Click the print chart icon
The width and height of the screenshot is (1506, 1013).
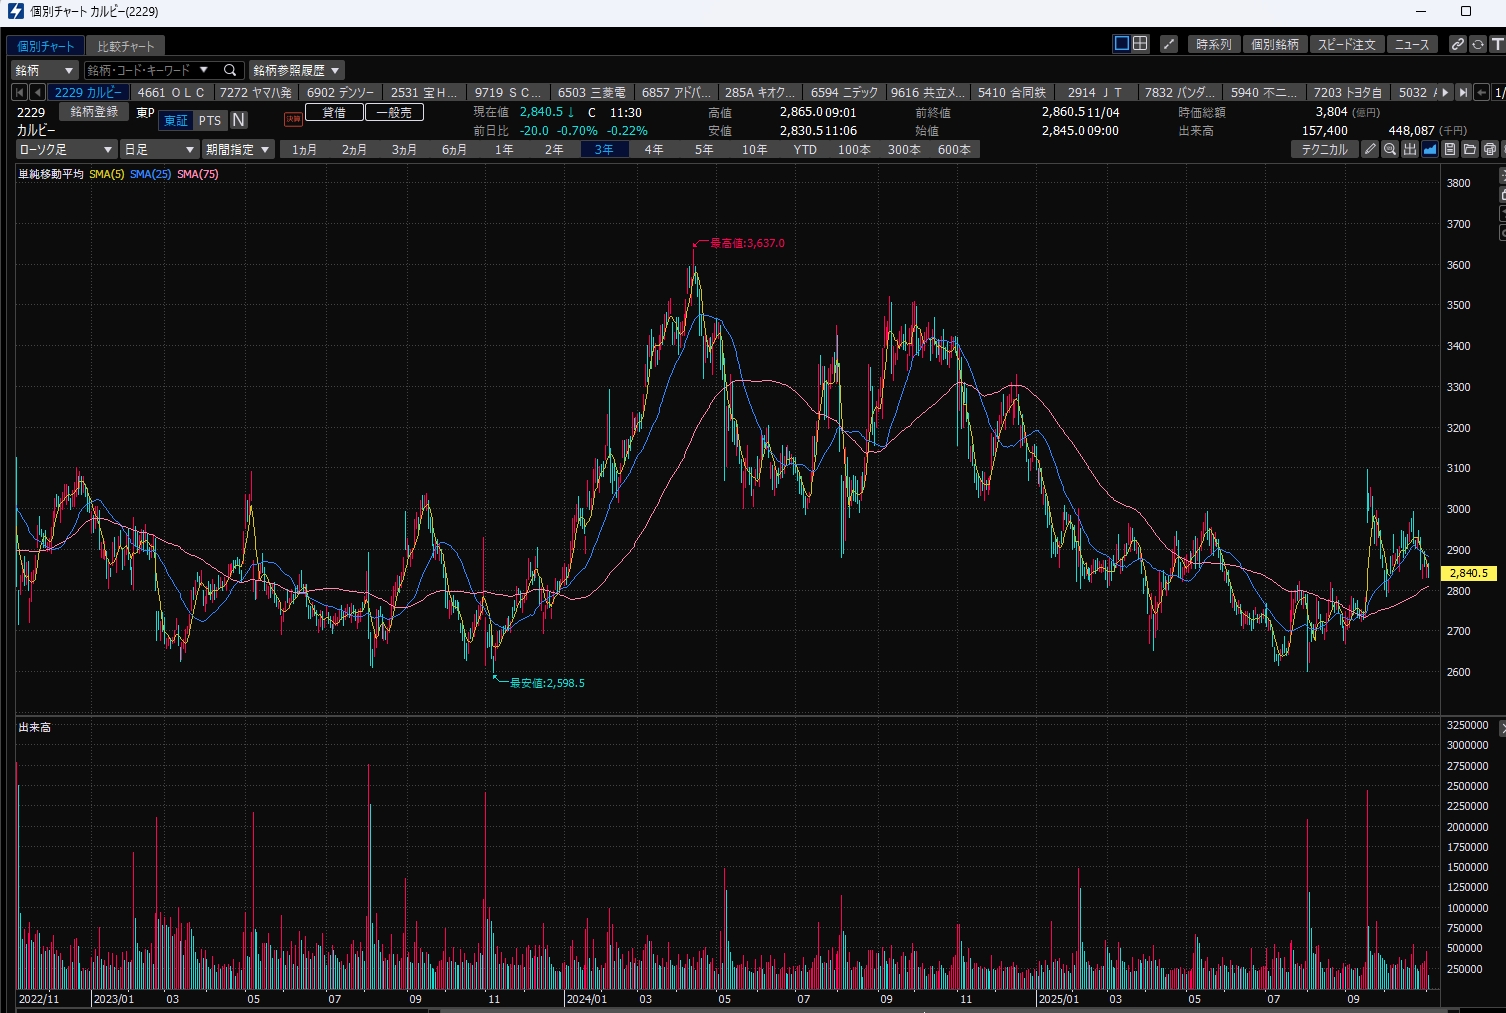click(1490, 149)
